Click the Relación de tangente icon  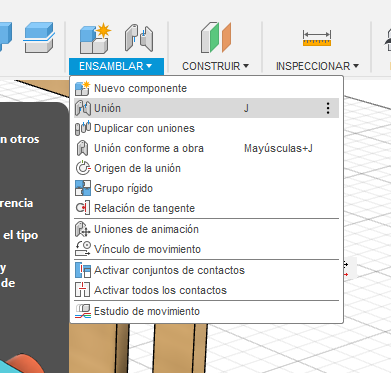pos(83,208)
